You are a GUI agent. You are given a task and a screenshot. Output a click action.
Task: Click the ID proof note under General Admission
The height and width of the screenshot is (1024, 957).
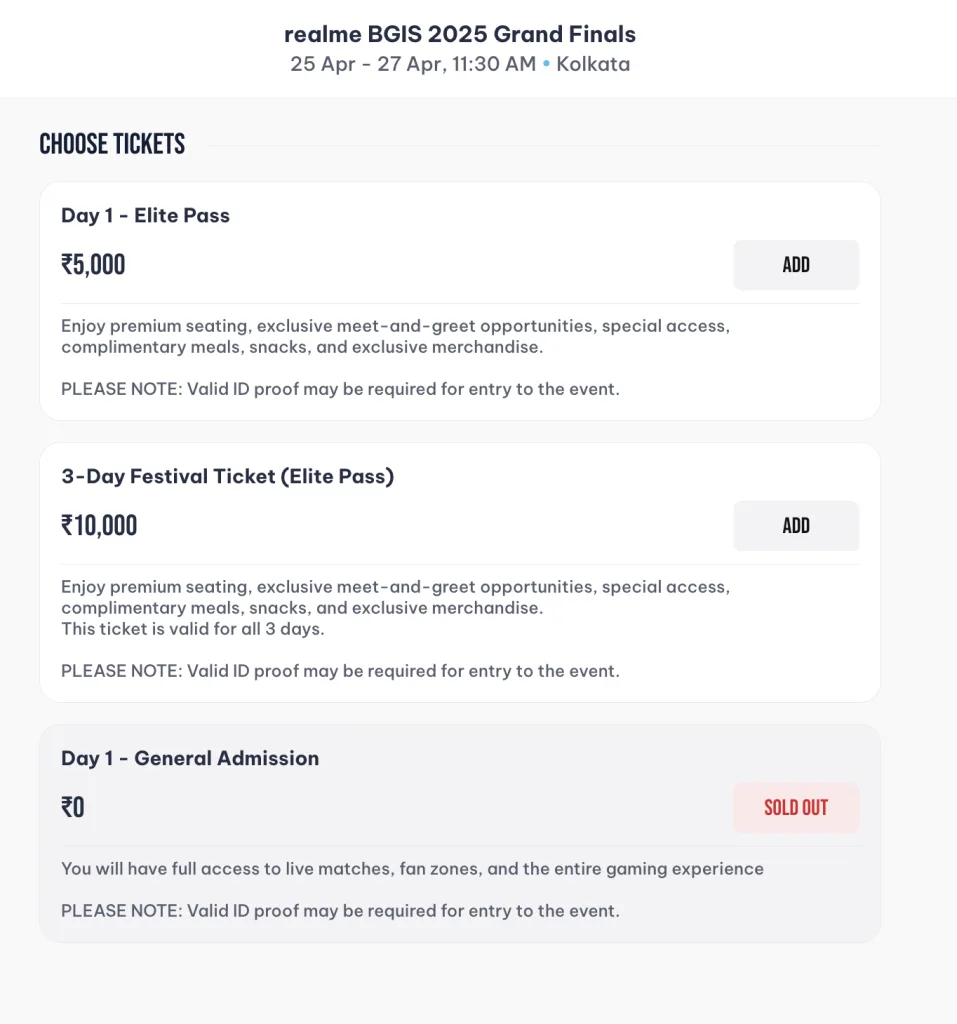point(340,911)
